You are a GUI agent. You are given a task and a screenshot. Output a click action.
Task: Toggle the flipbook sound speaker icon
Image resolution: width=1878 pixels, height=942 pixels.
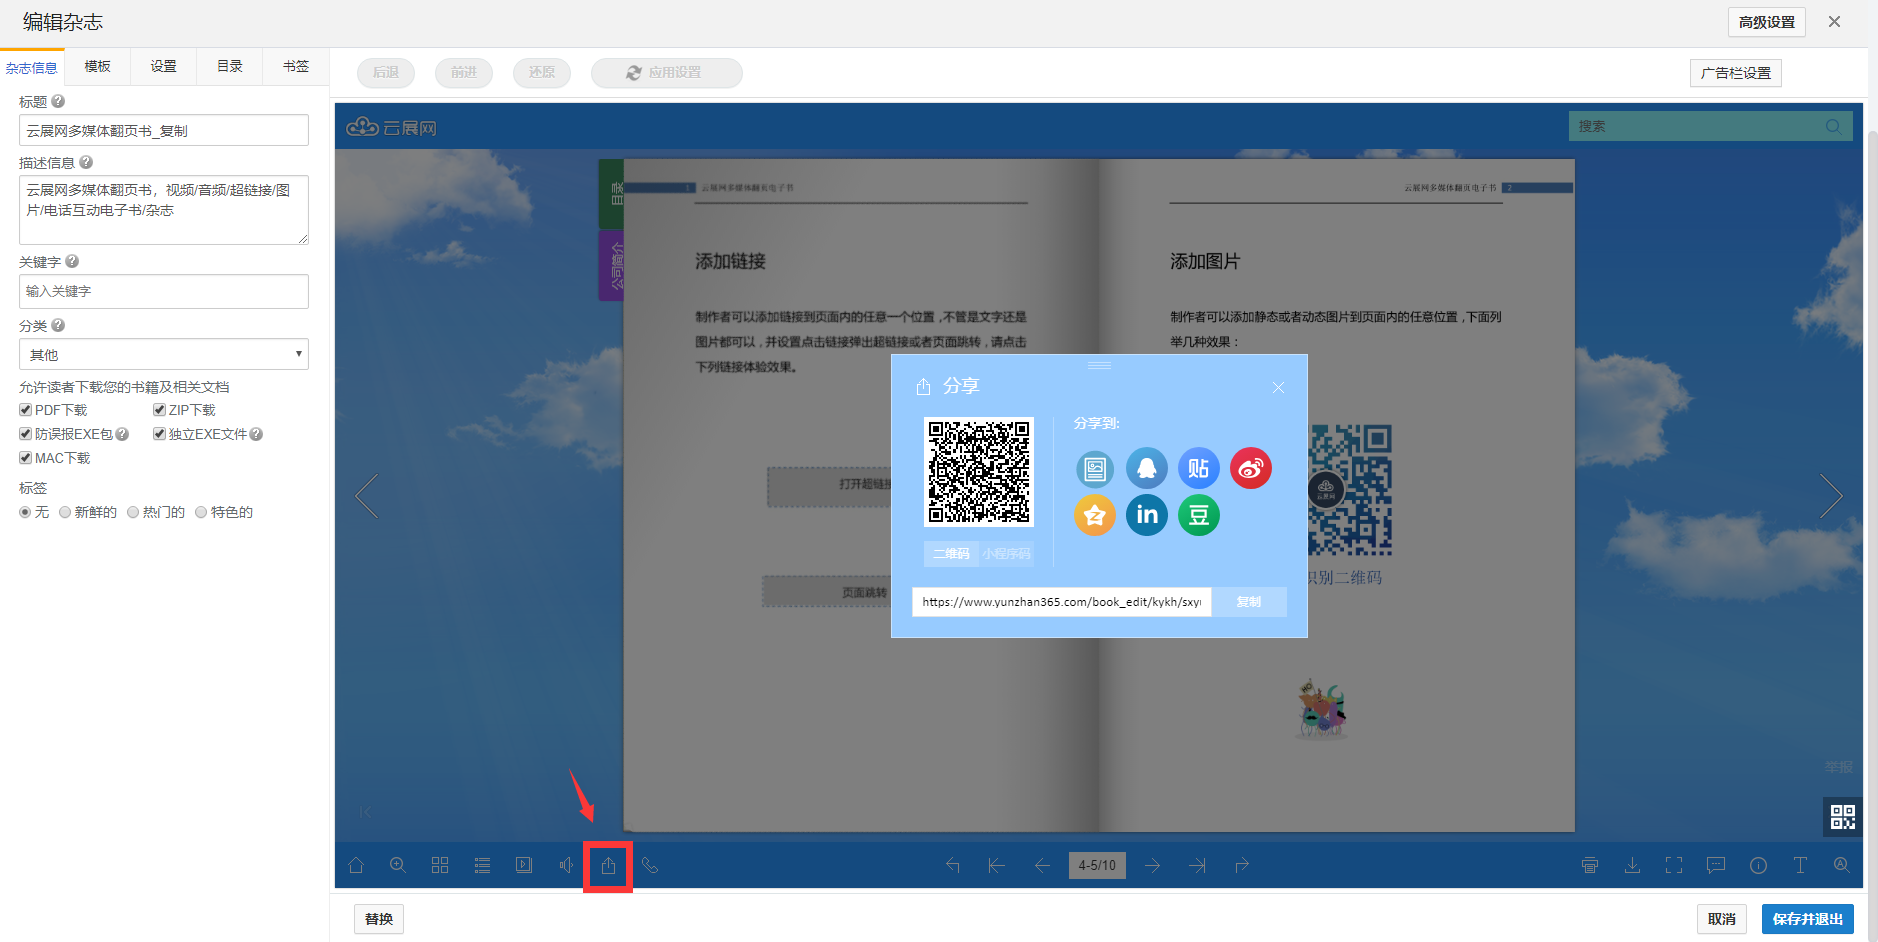(566, 866)
